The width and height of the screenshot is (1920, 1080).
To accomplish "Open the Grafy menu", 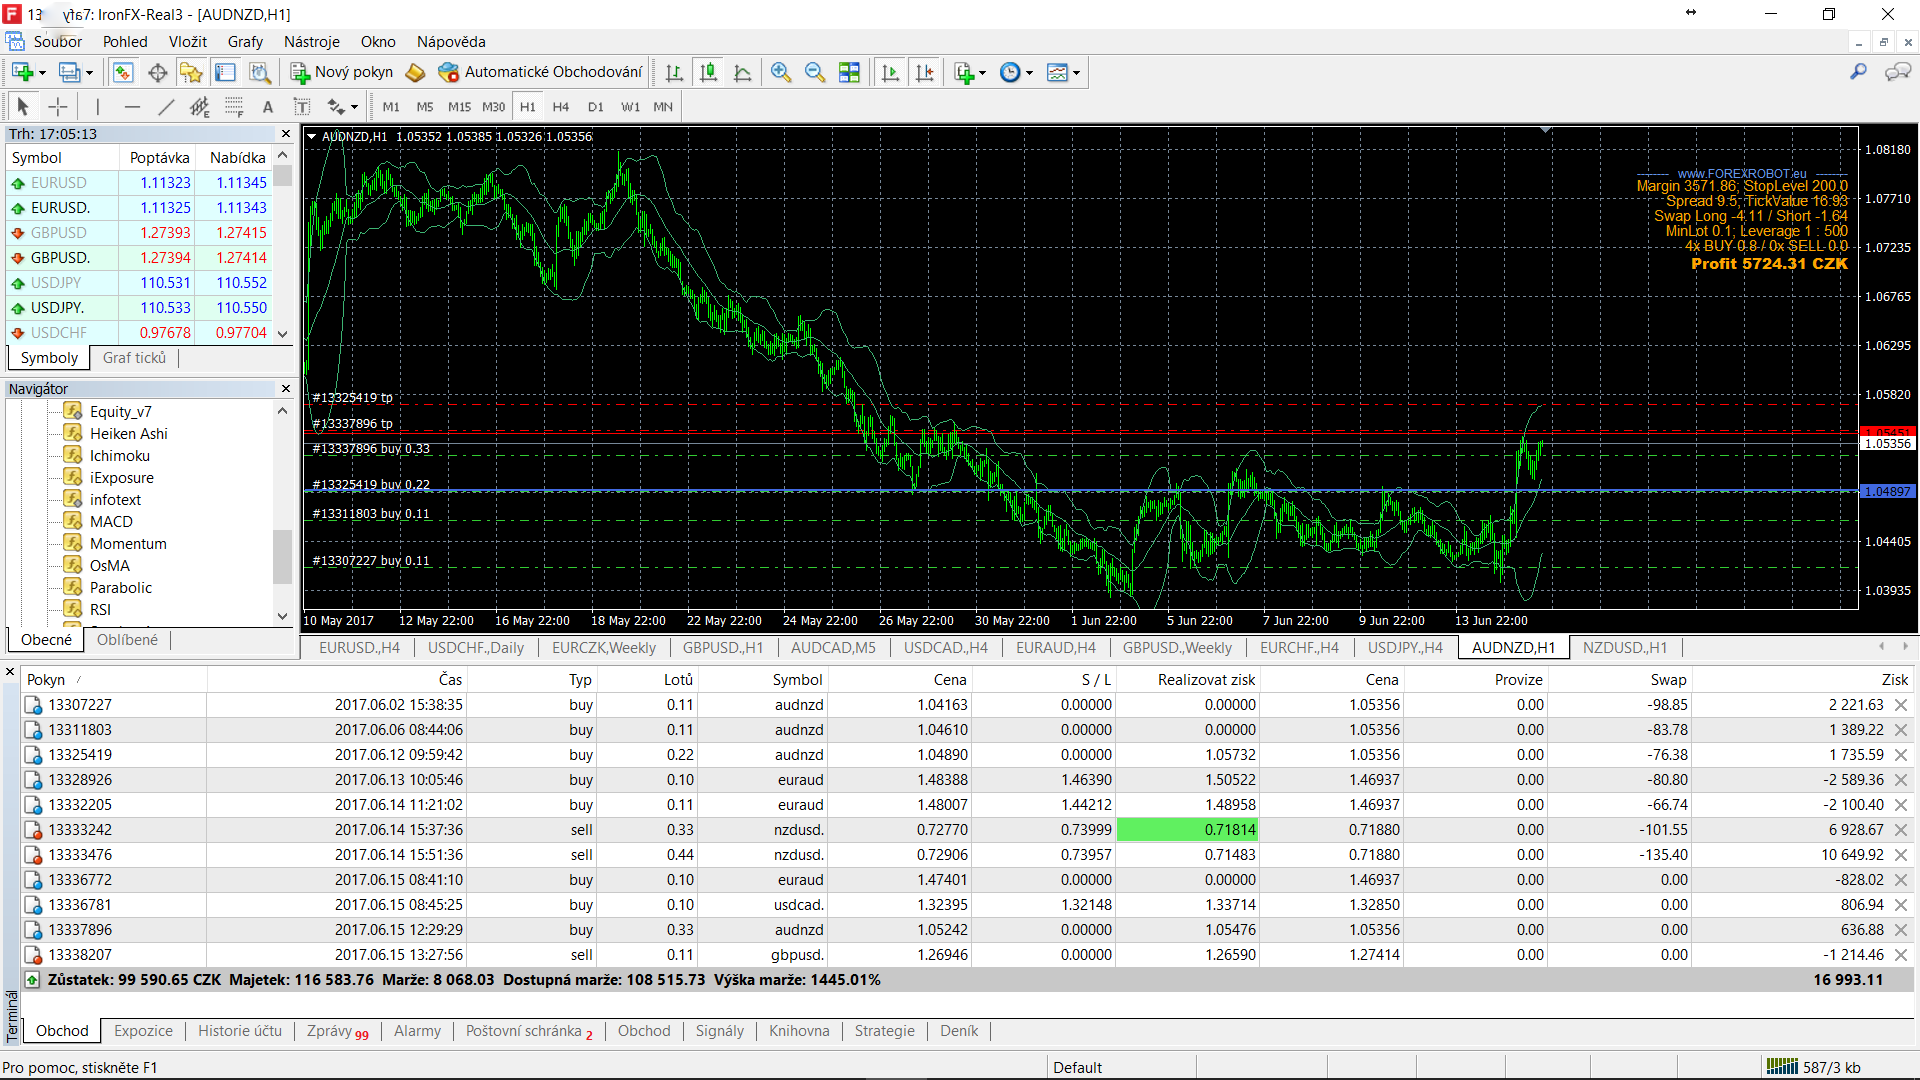I will [x=245, y=42].
